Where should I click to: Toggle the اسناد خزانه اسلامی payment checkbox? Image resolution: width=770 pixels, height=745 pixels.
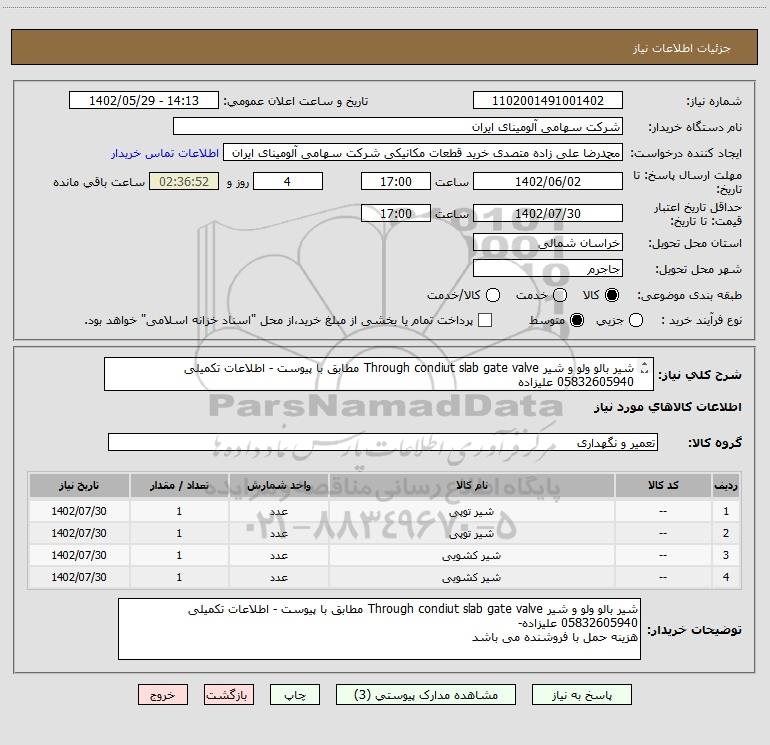[485, 320]
